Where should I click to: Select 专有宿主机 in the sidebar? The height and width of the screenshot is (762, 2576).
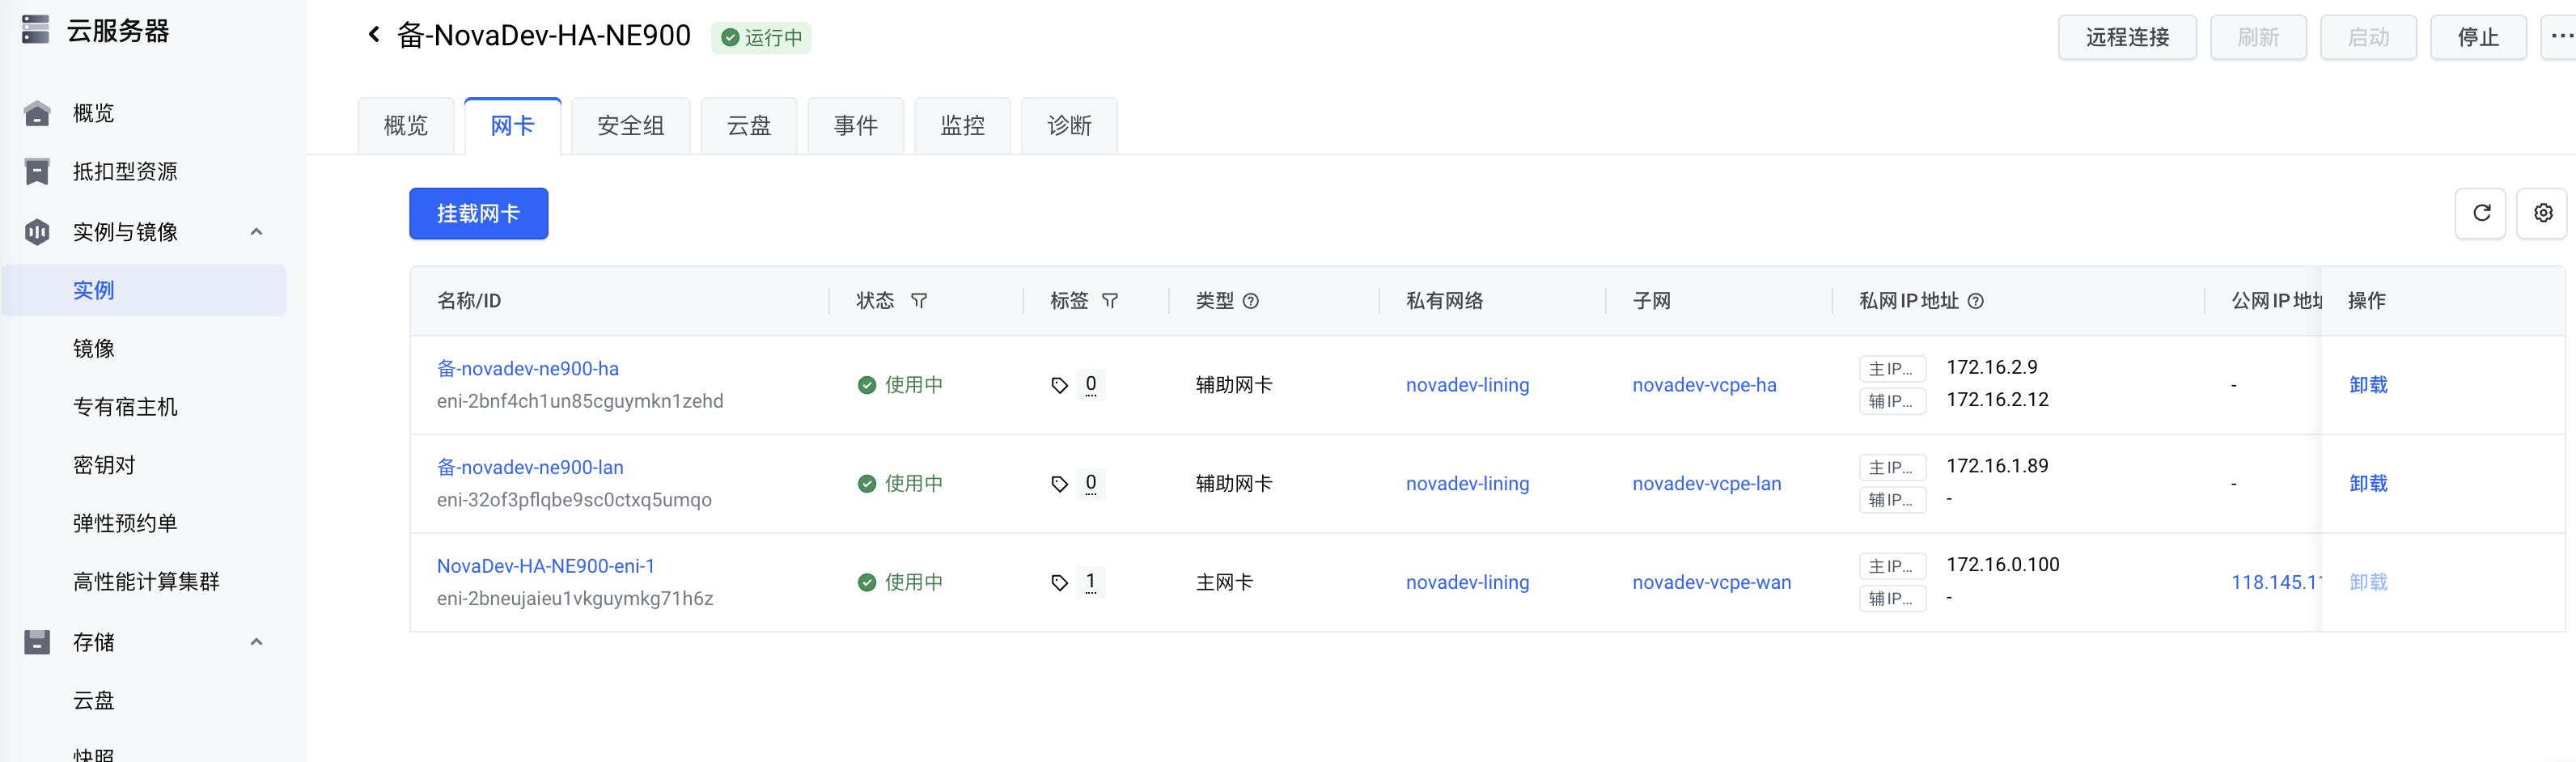click(x=125, y=407)
